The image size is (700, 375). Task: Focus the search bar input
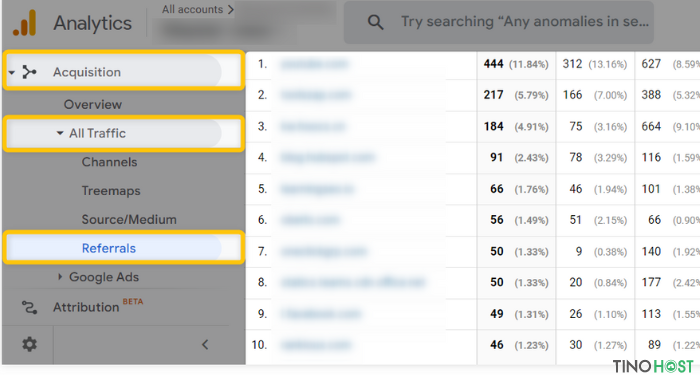(498, 22)
